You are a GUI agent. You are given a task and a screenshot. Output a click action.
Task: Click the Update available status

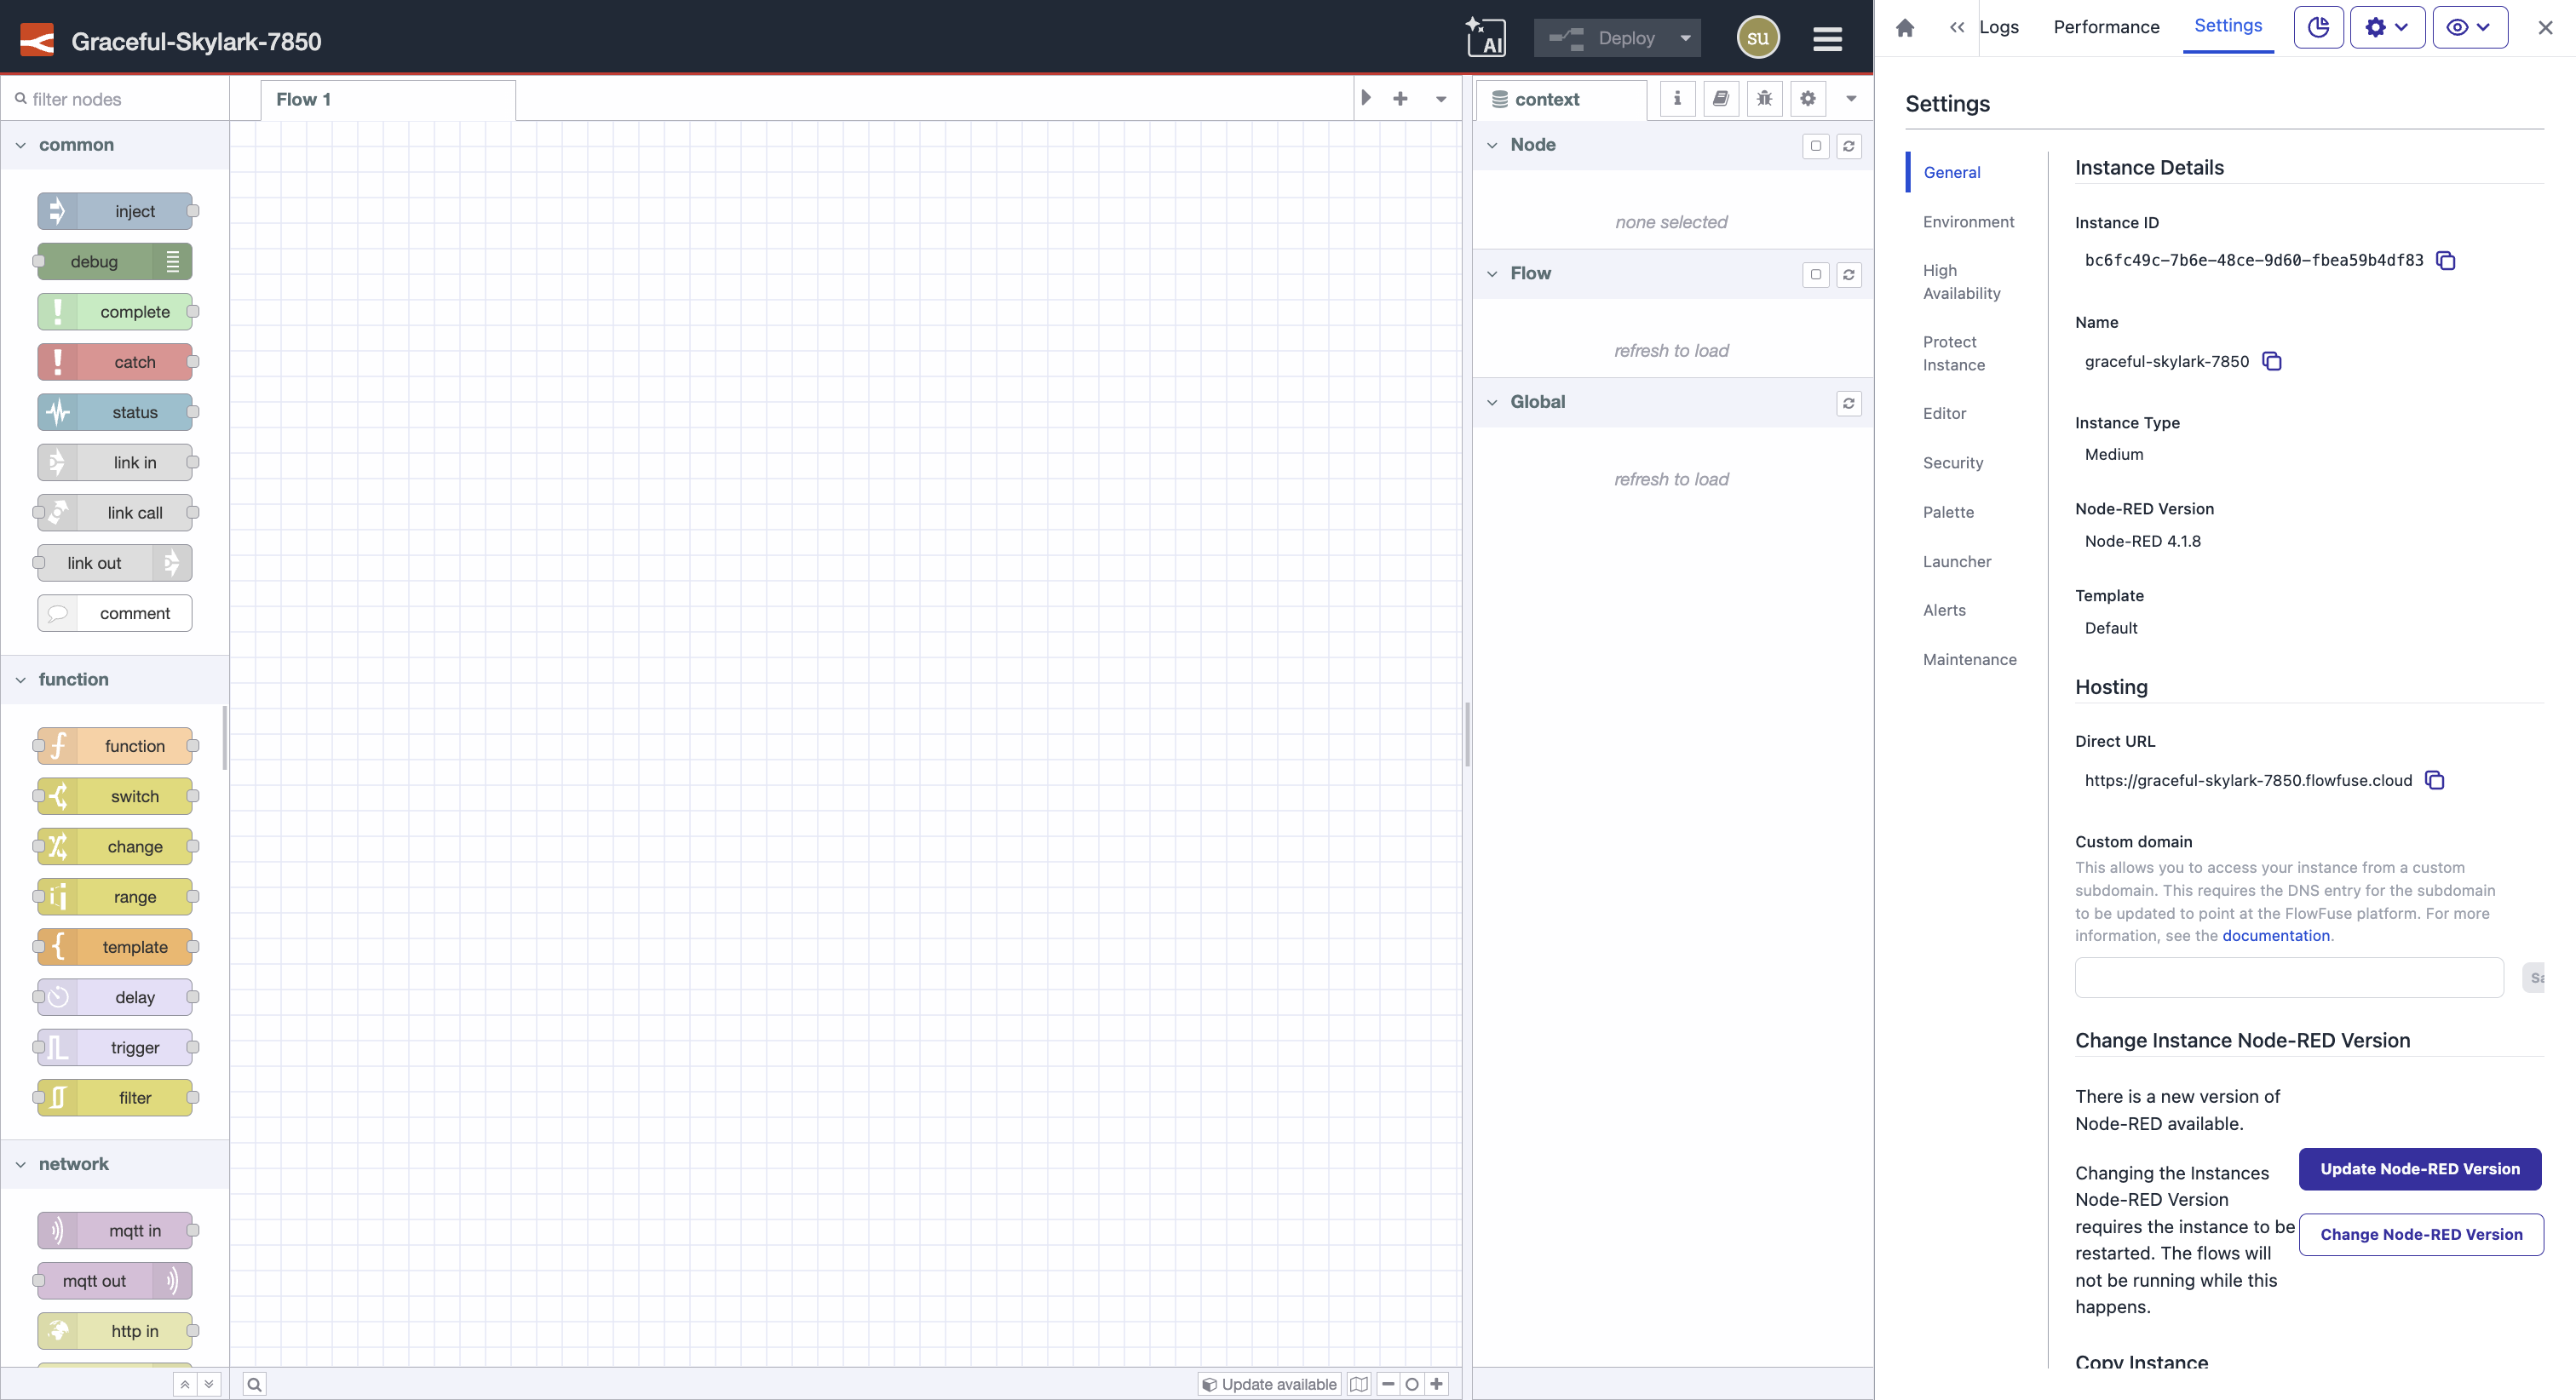pyautogui.click(x=1269, y=1384)
